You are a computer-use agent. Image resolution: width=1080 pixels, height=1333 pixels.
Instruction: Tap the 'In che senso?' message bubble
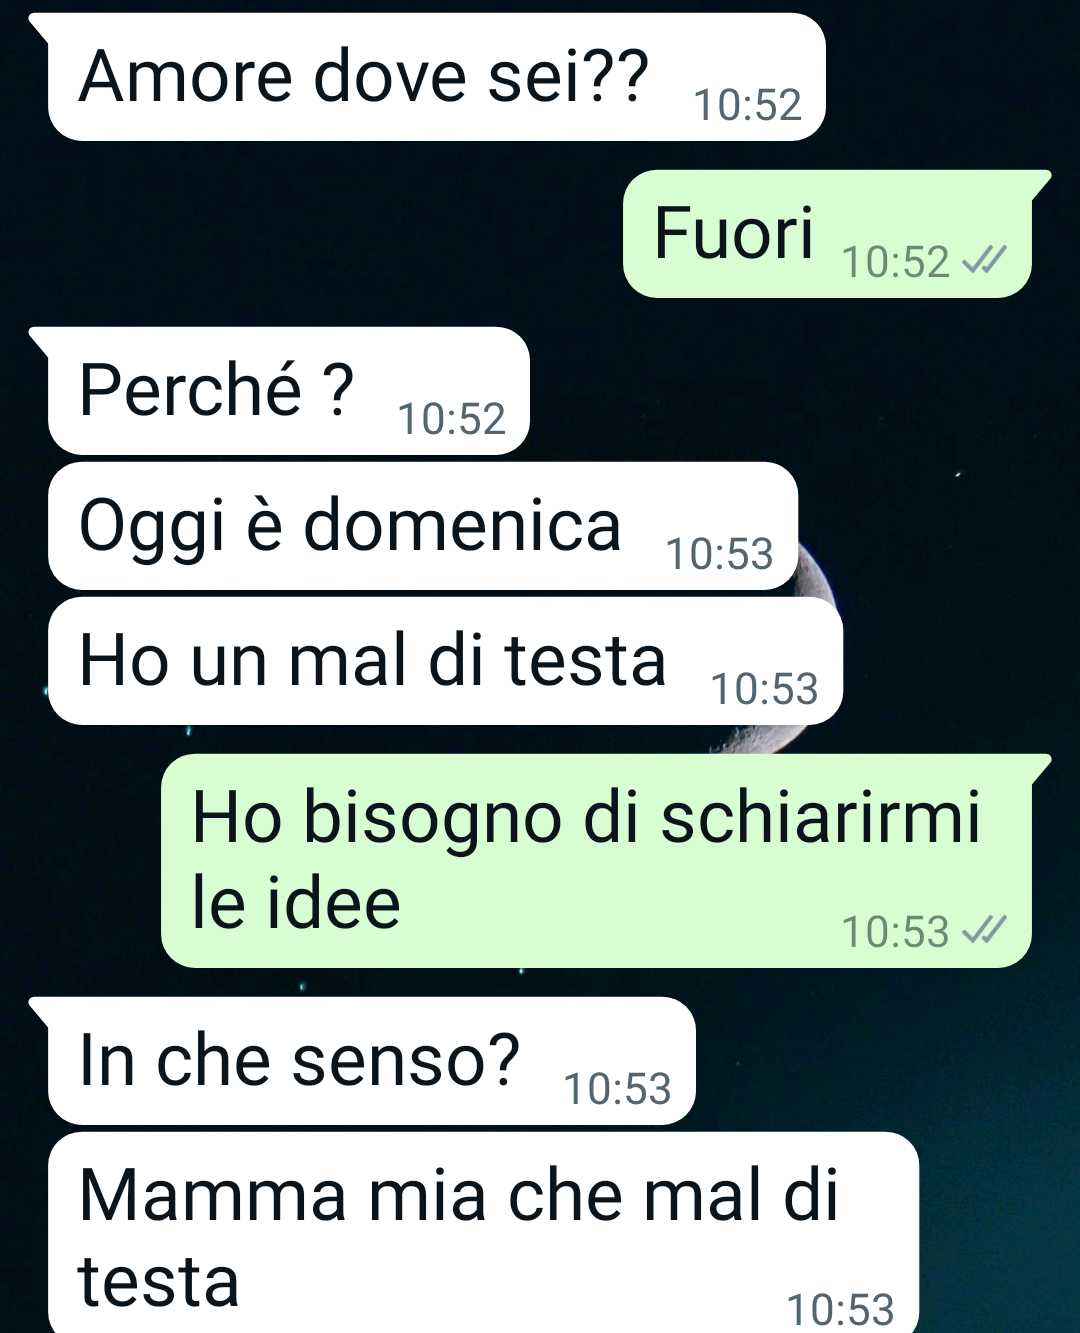(x=371, y=1061)
